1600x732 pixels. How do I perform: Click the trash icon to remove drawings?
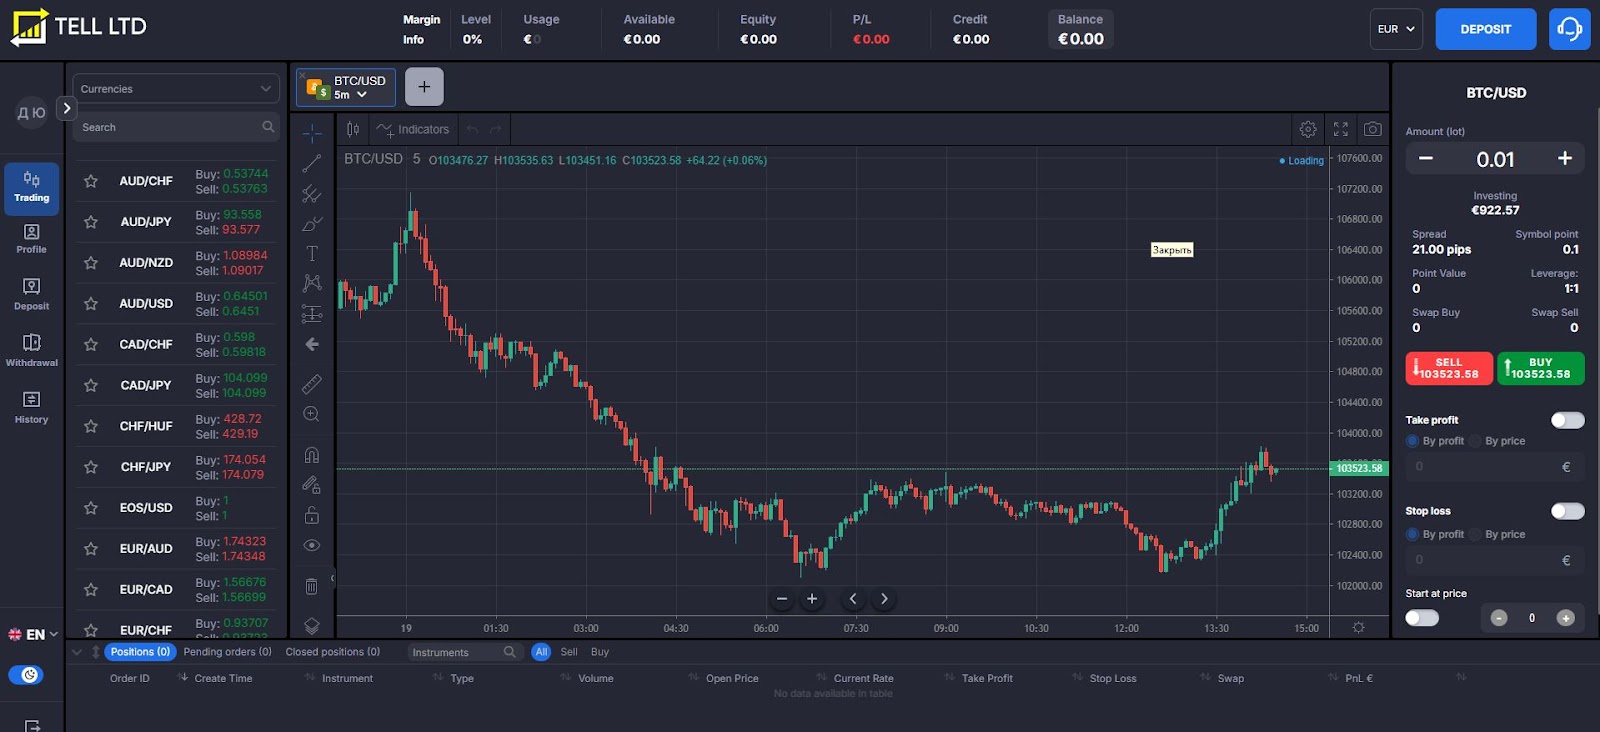tap(312, 586)
